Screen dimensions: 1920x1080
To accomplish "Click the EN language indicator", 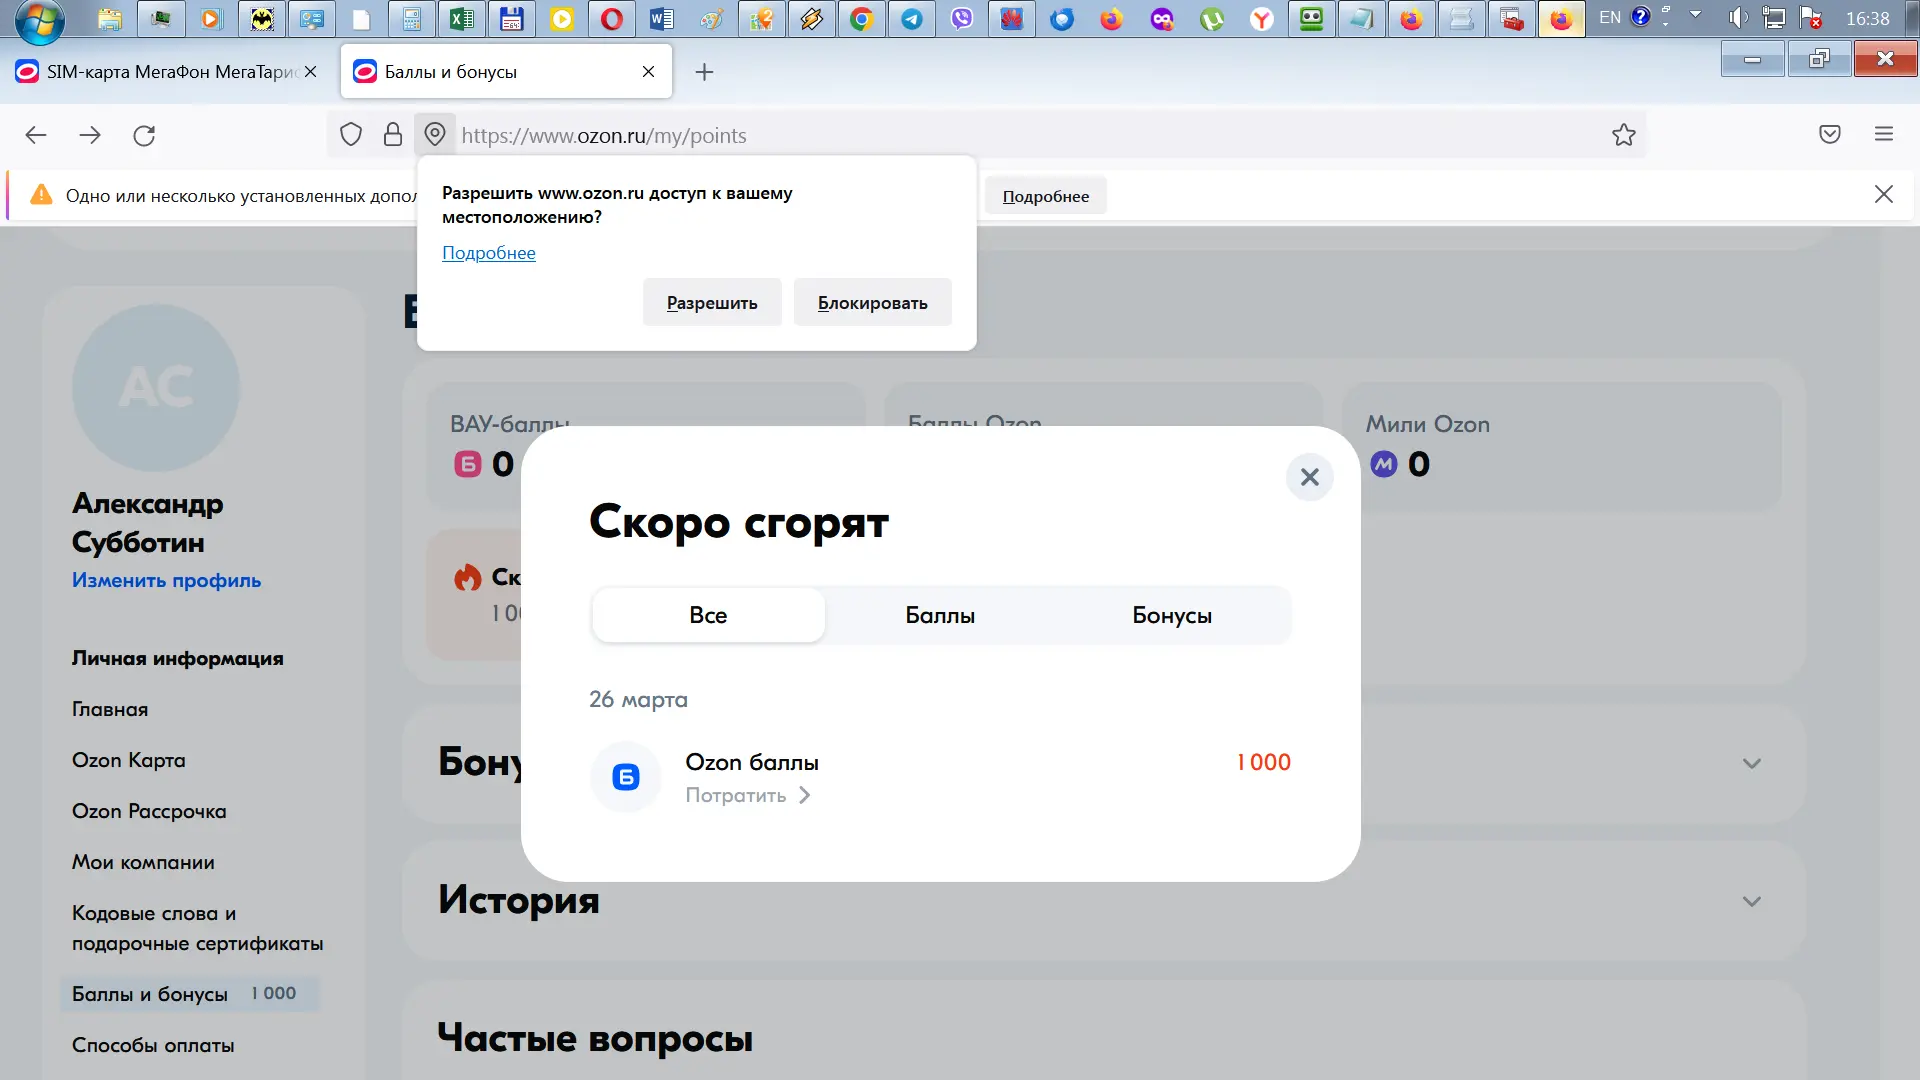I will pos(1610,18).
